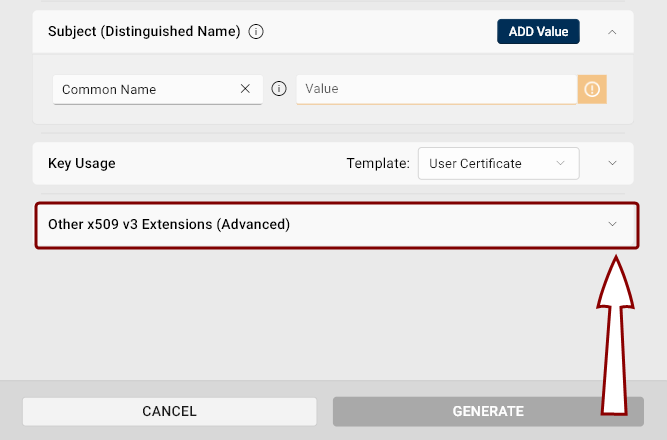This screenshot has width=667, height=440.
Task: Clear the Common Name selection with X
Action: [245, 89]
